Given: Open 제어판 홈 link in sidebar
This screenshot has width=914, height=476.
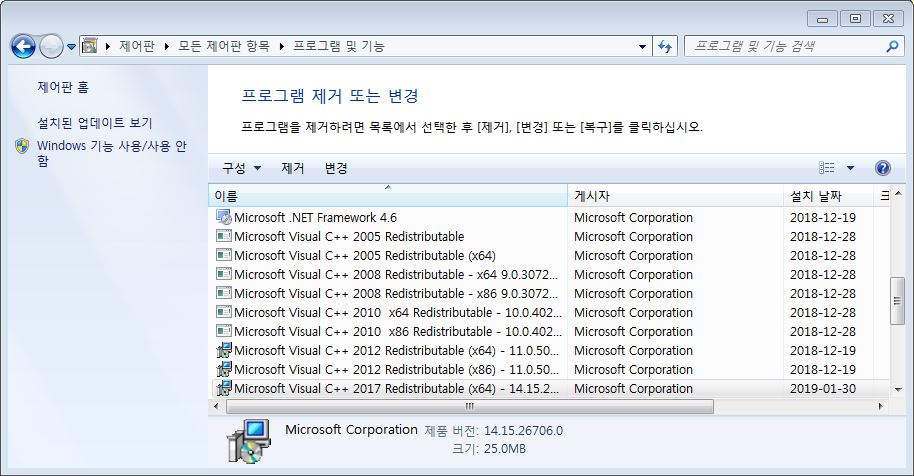Looking at the screenshot, I should [63, 87].
